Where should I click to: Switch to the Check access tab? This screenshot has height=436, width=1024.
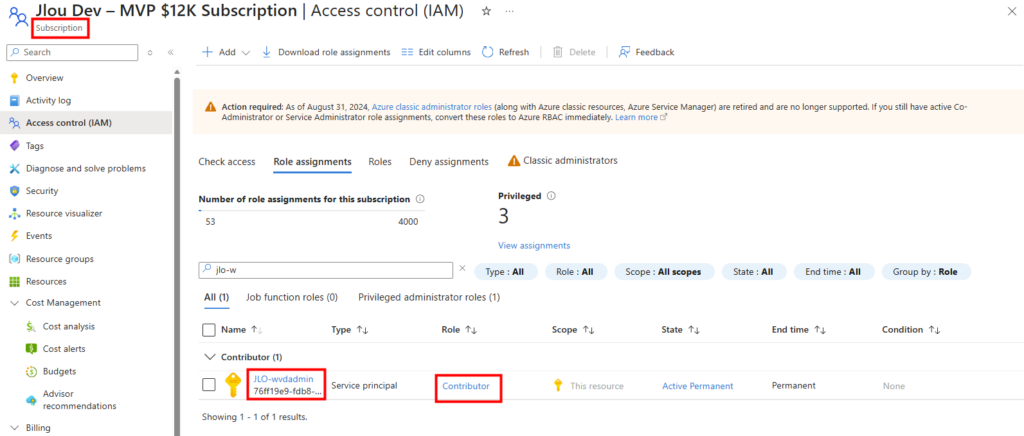[x=227, y=161]
